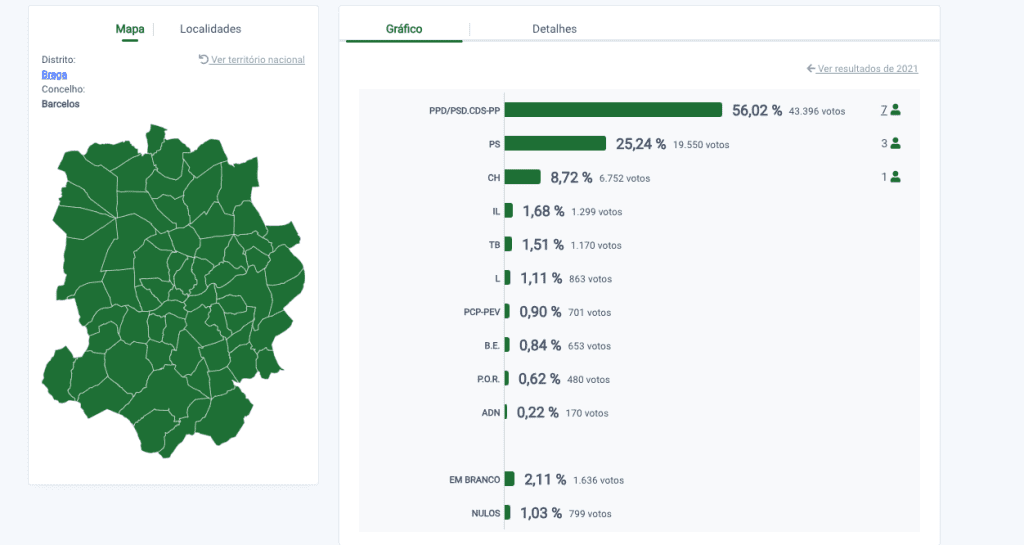Click the undo arrow icon beside Ver território nacional
The image size is (1024, 545).
pos(203,59)
